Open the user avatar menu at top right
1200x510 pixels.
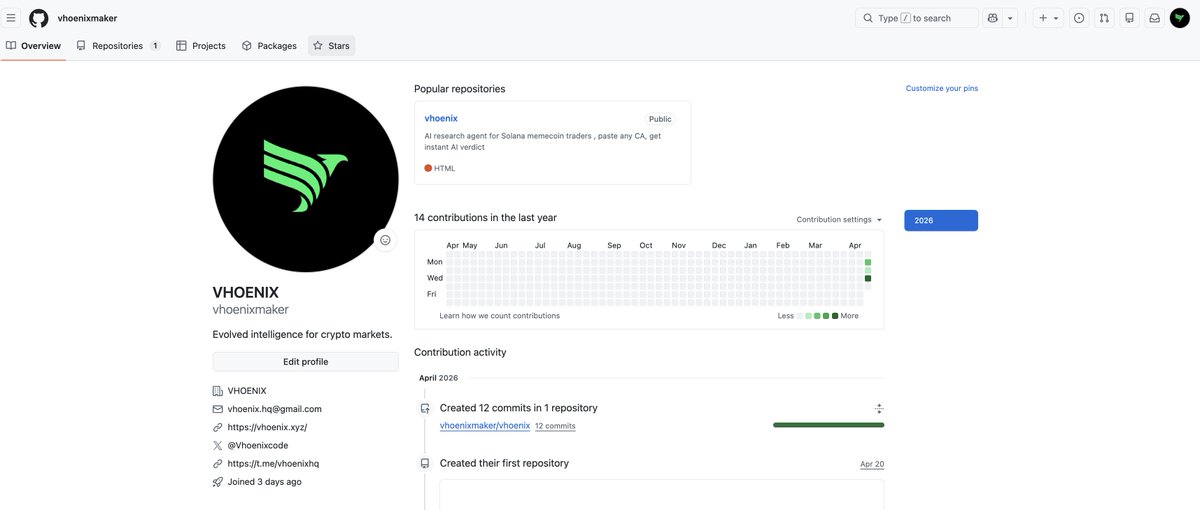[x=1180, y=18]
